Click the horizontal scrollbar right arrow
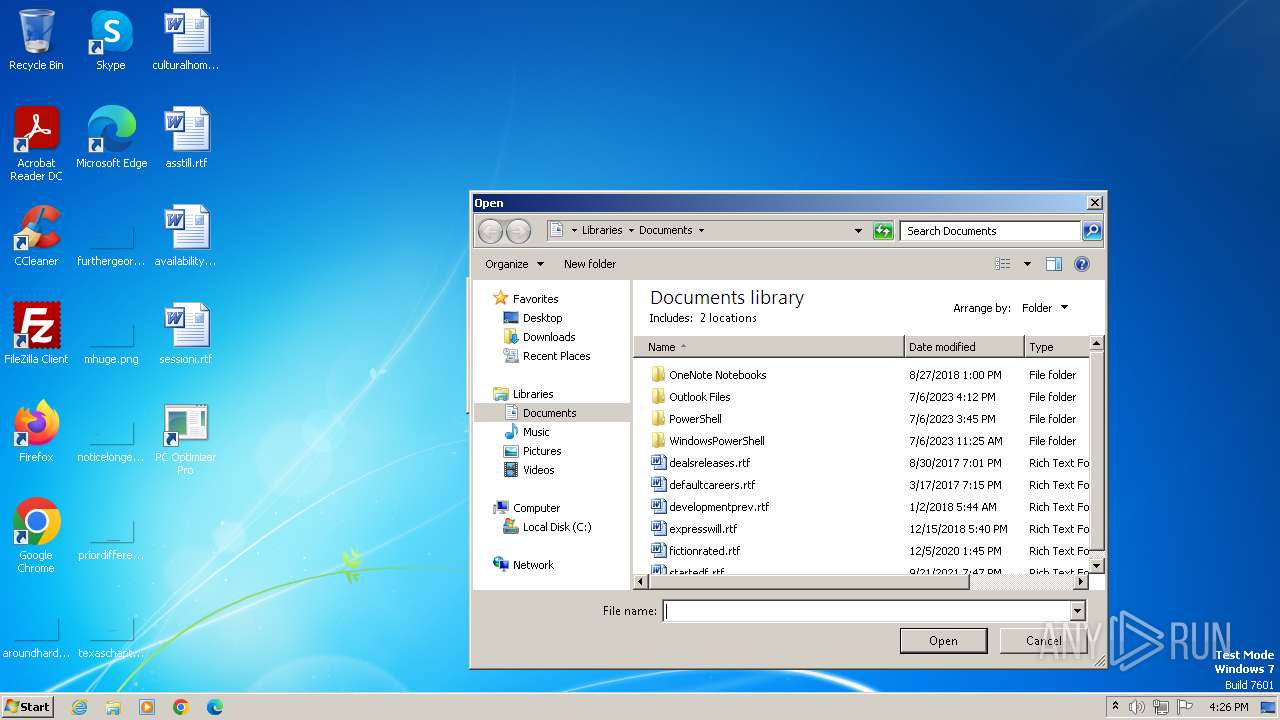The height and width of the screenshot is (720, 1280). tap(1080, 581)
